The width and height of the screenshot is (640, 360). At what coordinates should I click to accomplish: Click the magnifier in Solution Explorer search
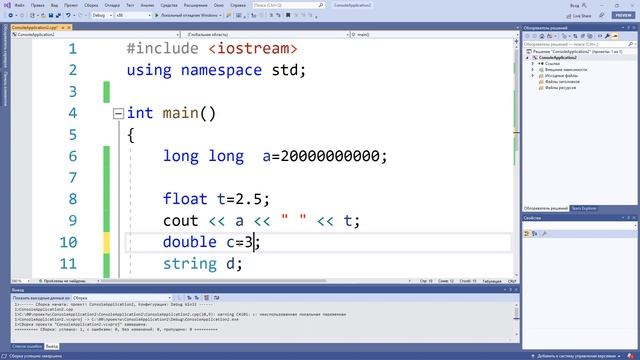point(631,44)
